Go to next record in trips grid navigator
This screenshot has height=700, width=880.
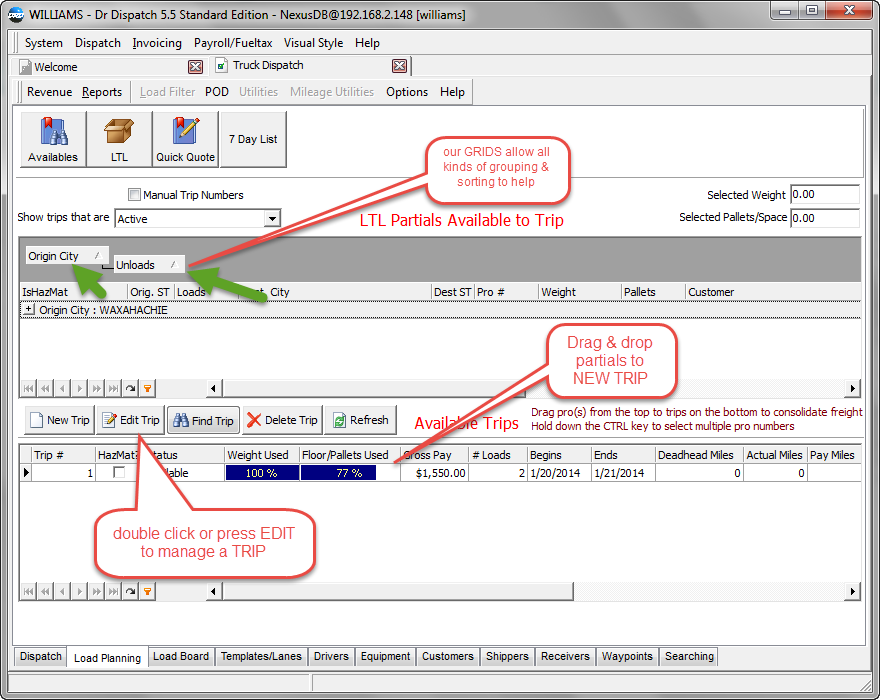80,591
